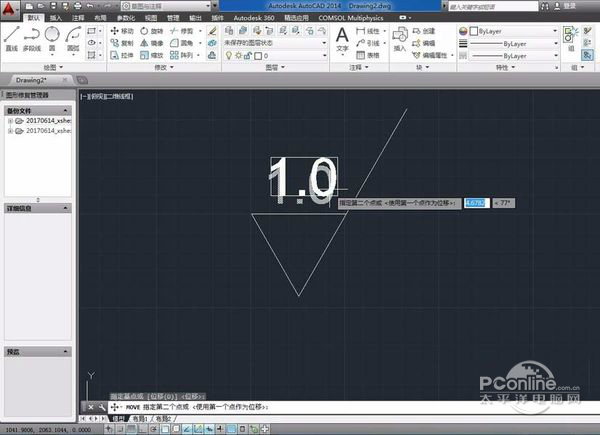Click the Stretch (拉伸) tool
This screenshot has width=600, height=435.
point(122,55)
